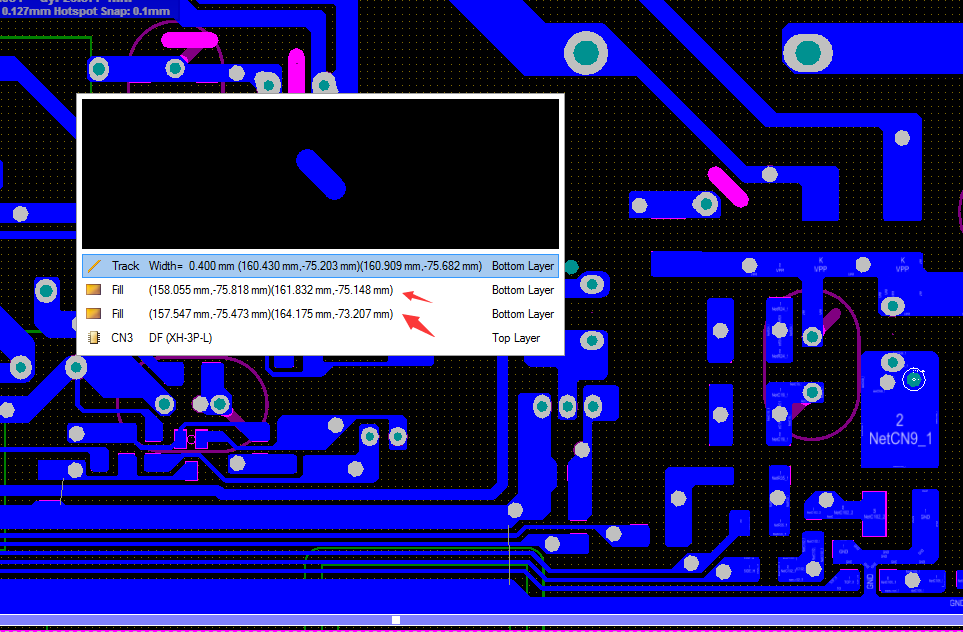Click the Fill icon beside 158.055 mm entry
Viewport: 963px width, 632px height.
tap(94, 290)
